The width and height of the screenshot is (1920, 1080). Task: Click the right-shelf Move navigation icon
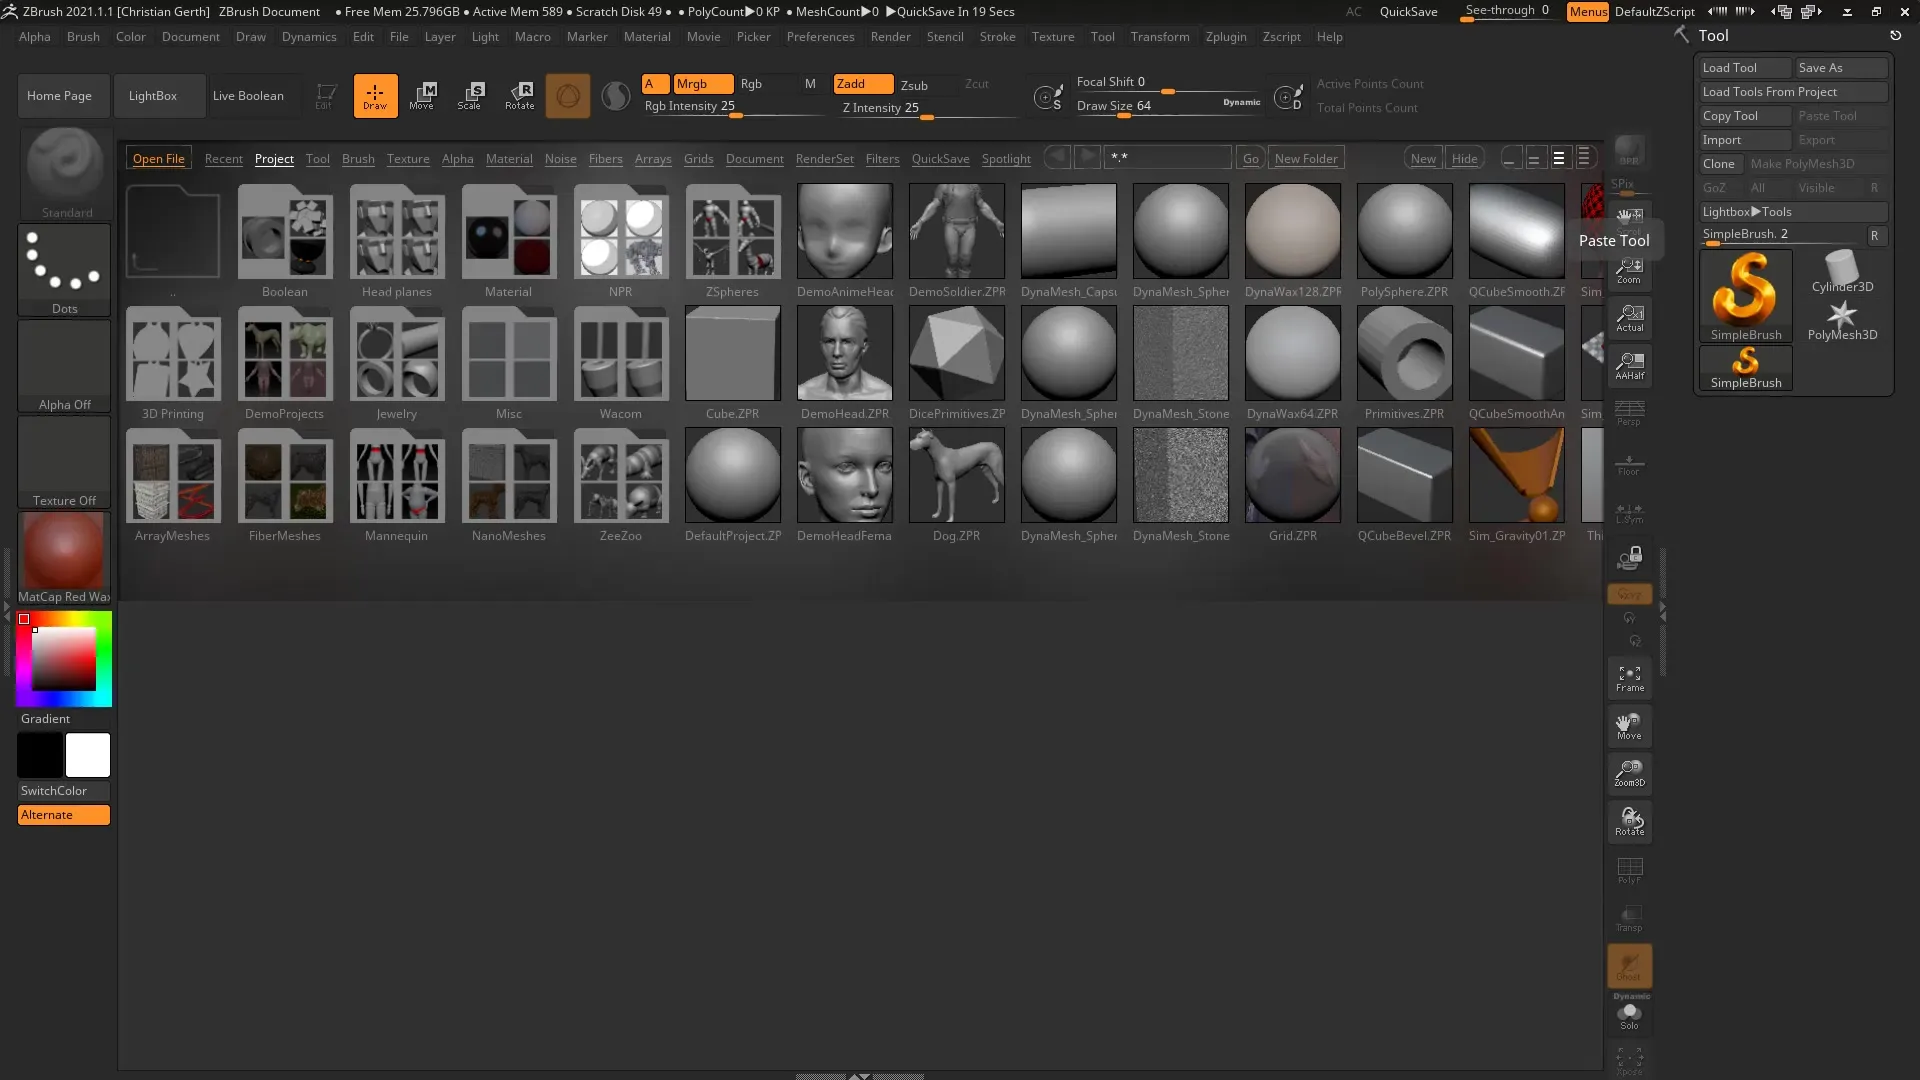point(1630,726)
